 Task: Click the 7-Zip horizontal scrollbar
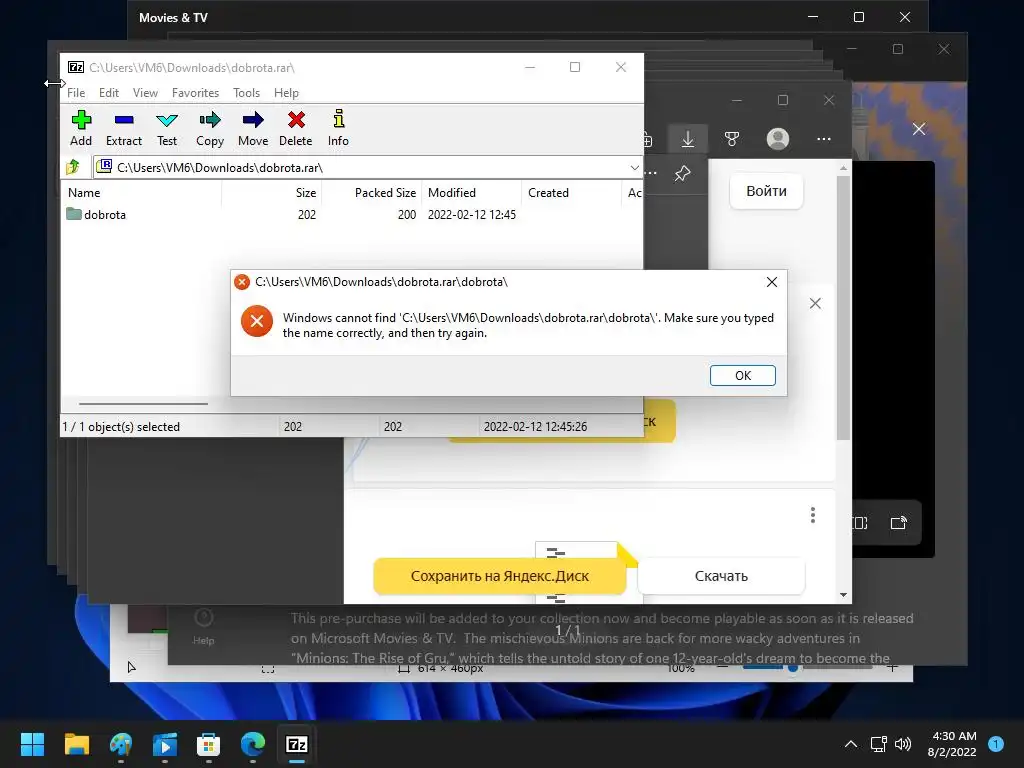click(144, 404)
